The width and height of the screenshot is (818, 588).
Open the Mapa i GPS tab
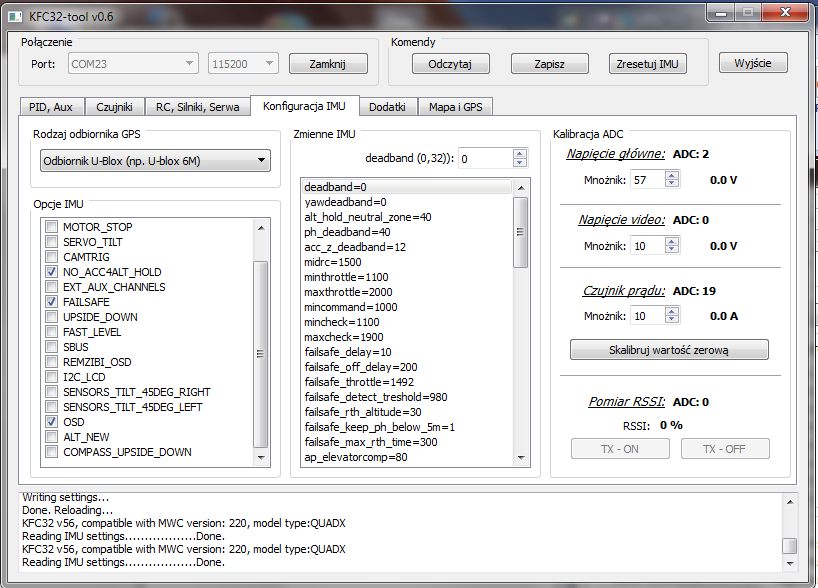pyautogui.click(x=456, y=107)
